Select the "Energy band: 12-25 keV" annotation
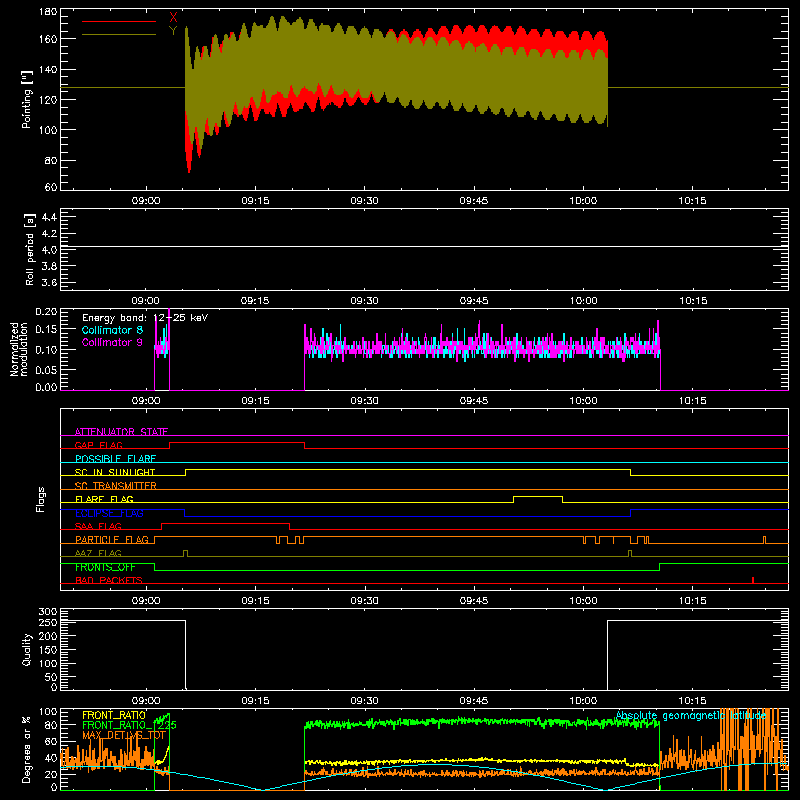Image resolution: width=800 pixels, height=800 pixels. click(145, 318)
